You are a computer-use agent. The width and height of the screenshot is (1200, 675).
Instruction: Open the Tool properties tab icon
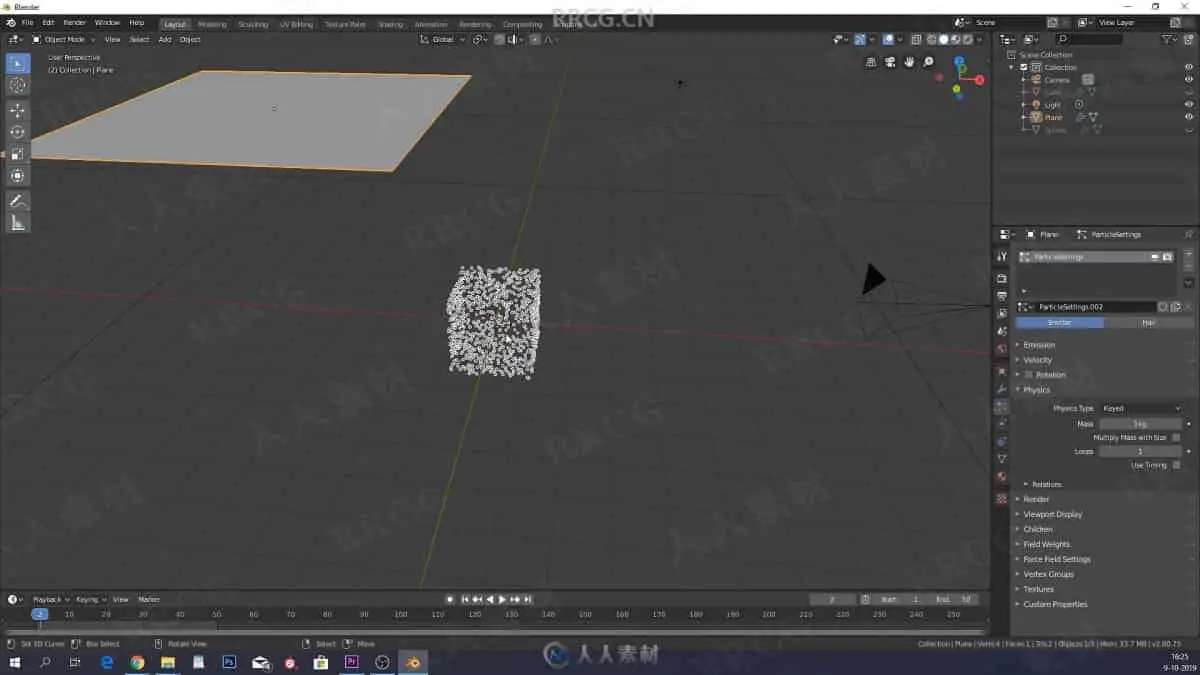click(1001, 257)
